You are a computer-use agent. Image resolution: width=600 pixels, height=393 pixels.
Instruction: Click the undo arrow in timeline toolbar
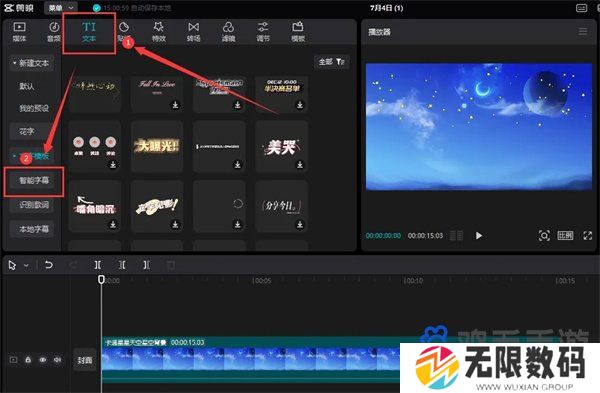(x=49, y=265)
